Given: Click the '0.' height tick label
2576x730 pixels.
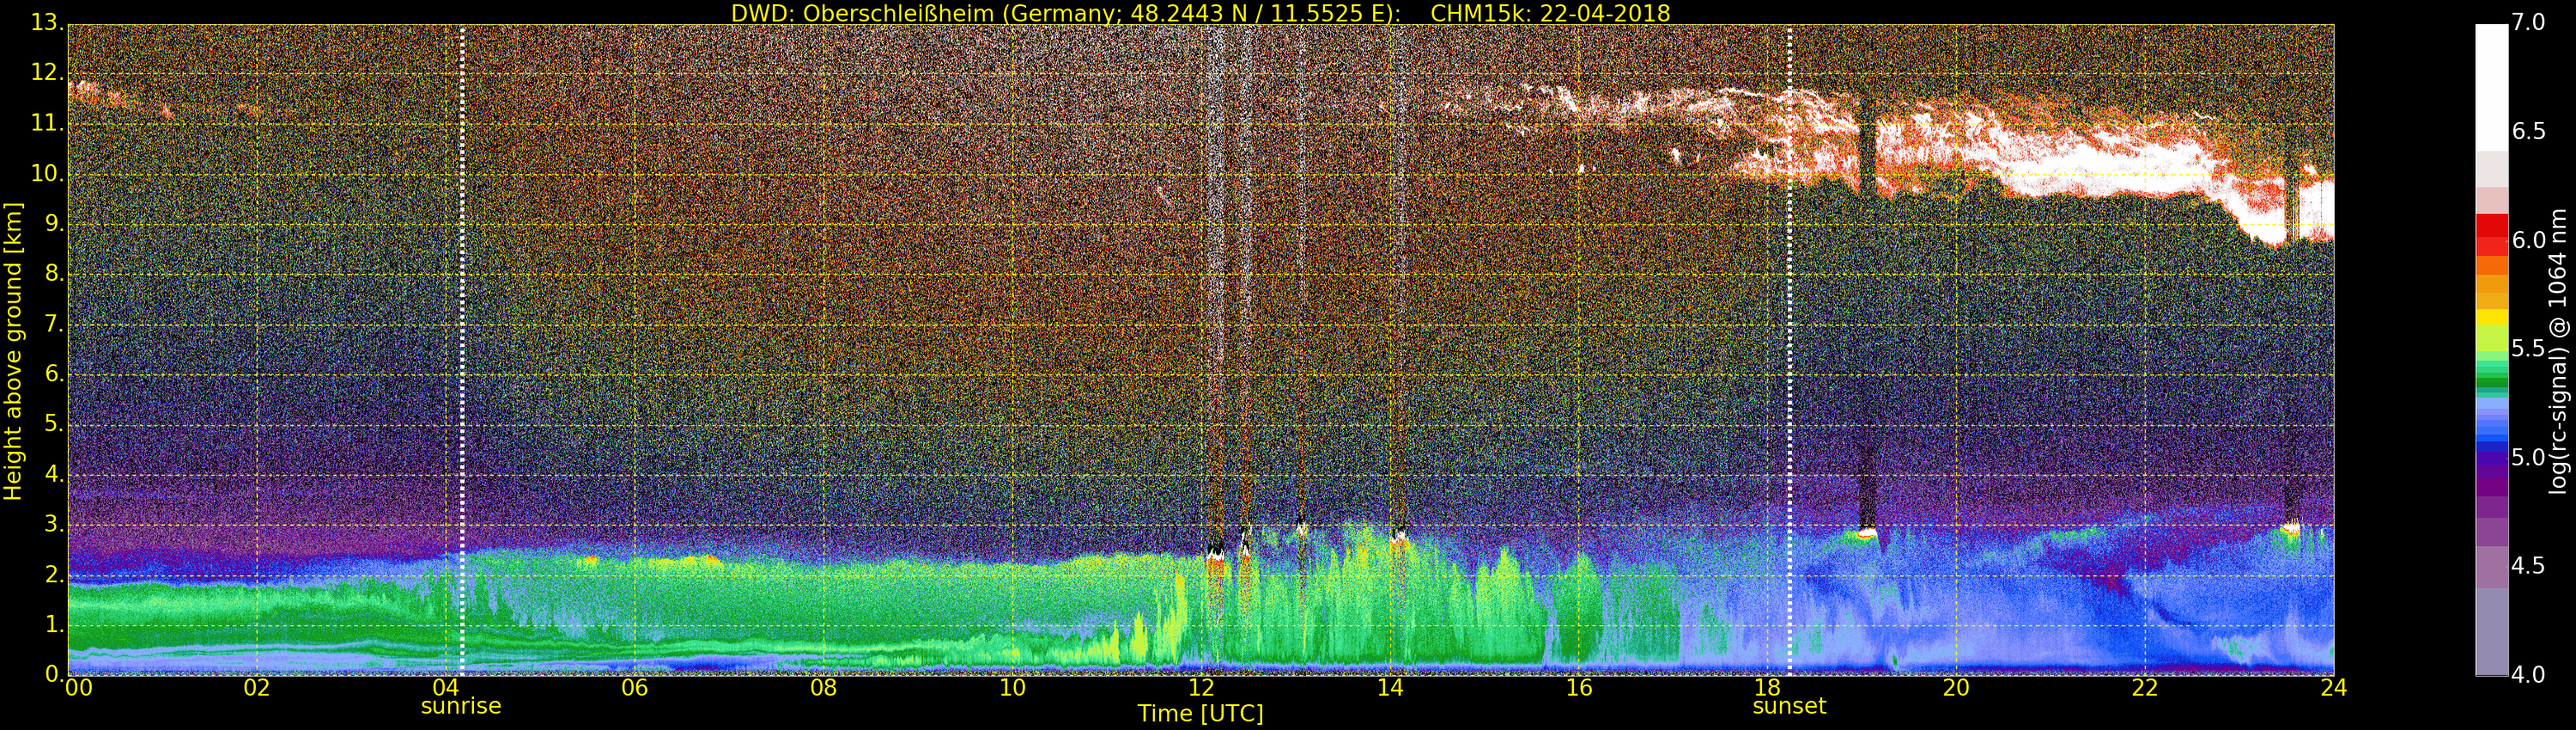Looking at the screenshot, I should [x=54, y=674].
